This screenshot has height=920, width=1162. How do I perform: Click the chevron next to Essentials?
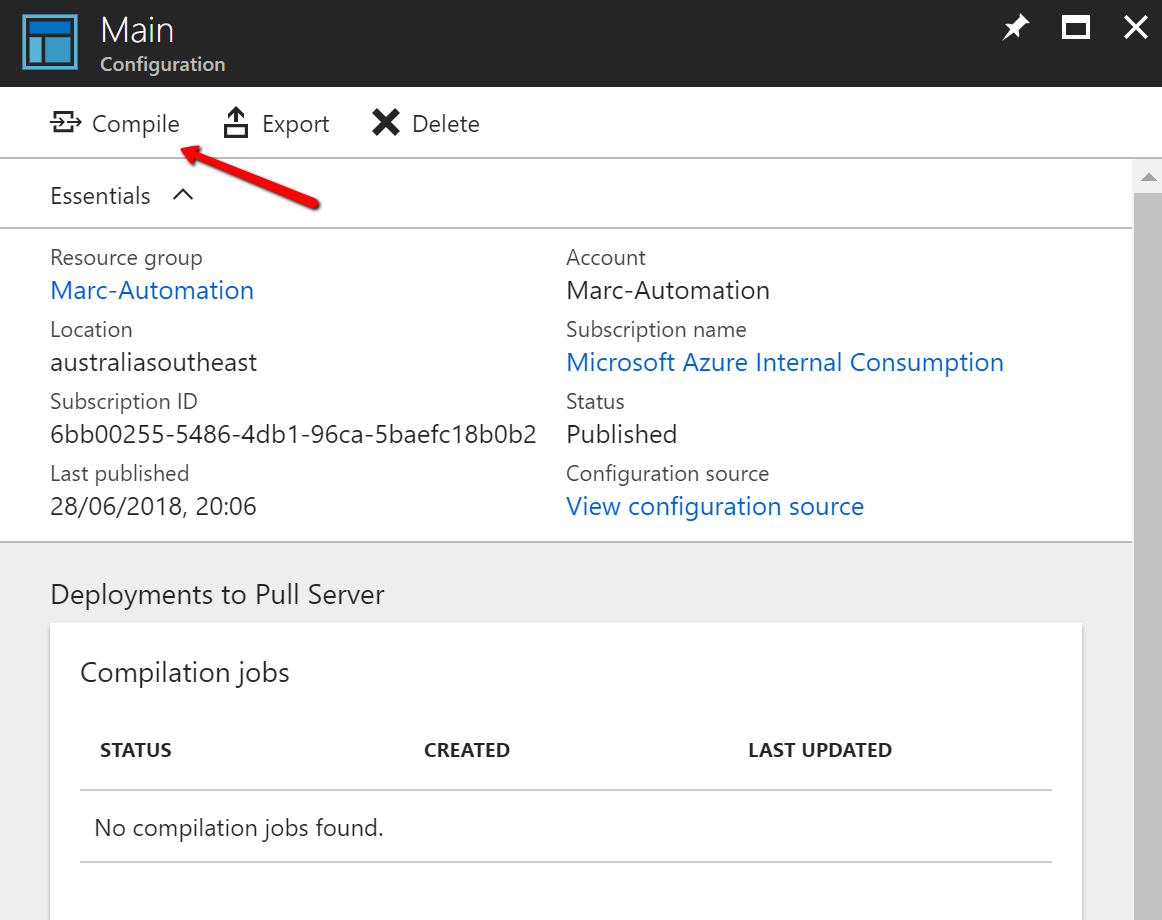point(183,195)
